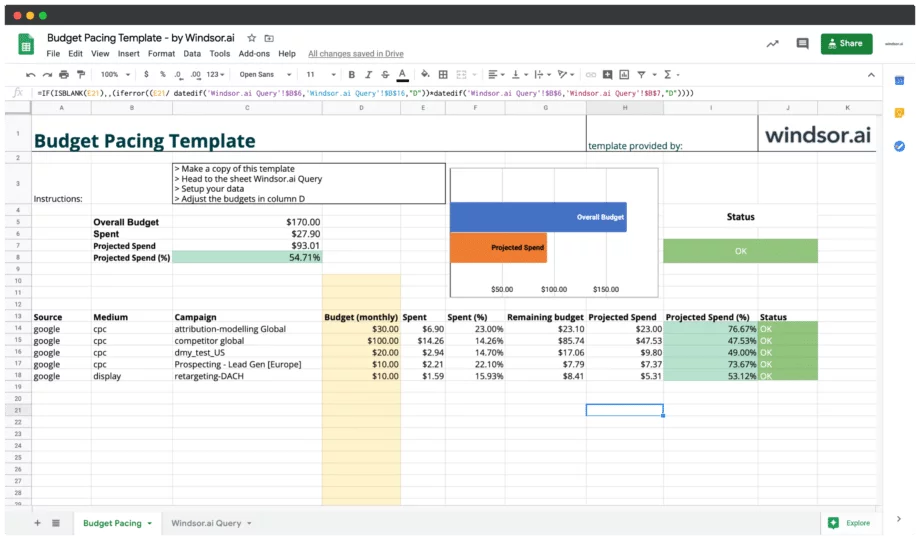The width and height of the screenshot is (920, 540).
Task: Open horizontal align dropdown
Action: pyautogui.click(x=496, y=75)
